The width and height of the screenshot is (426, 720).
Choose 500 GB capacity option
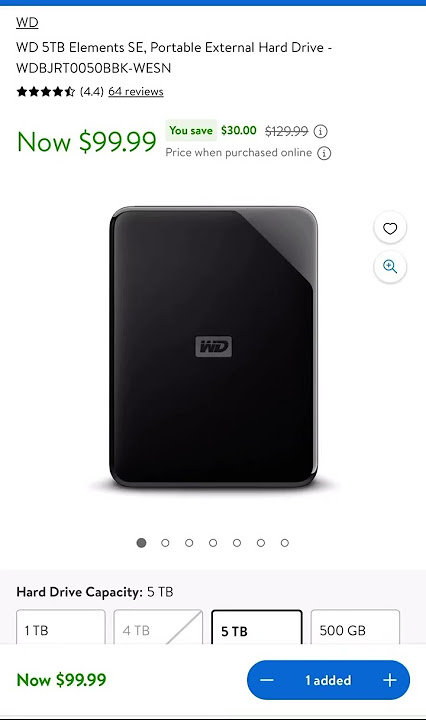pos(355,627)
